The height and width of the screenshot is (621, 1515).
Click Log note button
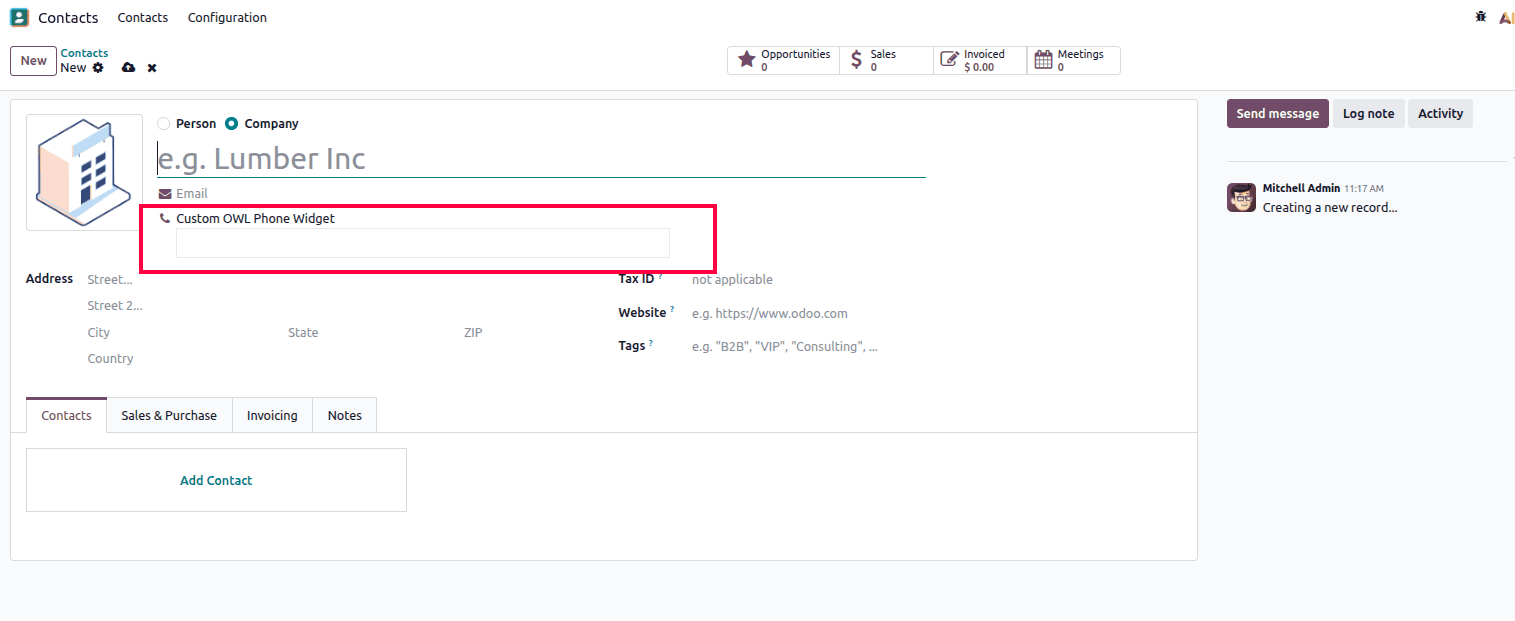click(1368, 113)
